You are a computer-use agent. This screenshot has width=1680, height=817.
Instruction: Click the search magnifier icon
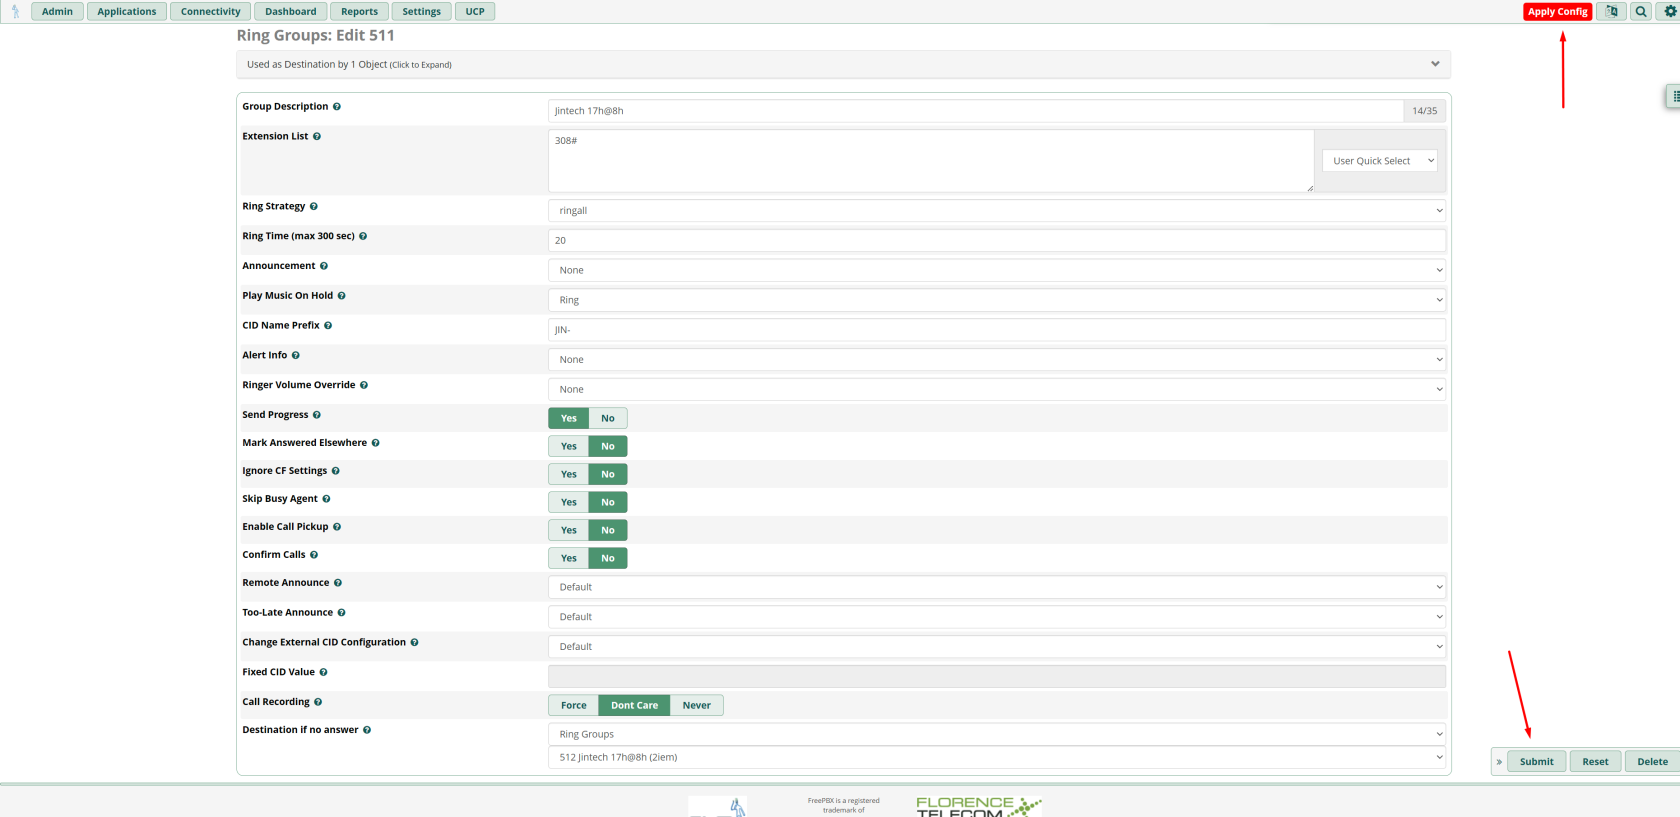coord(1641,12)
